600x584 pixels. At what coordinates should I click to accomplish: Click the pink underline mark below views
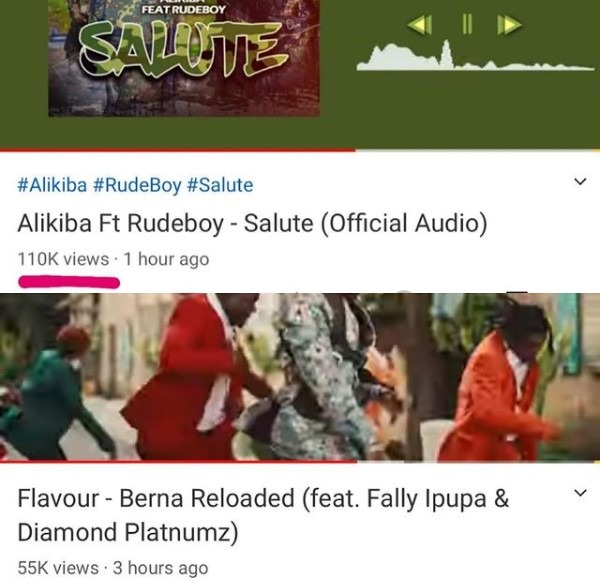click(69, 282)
